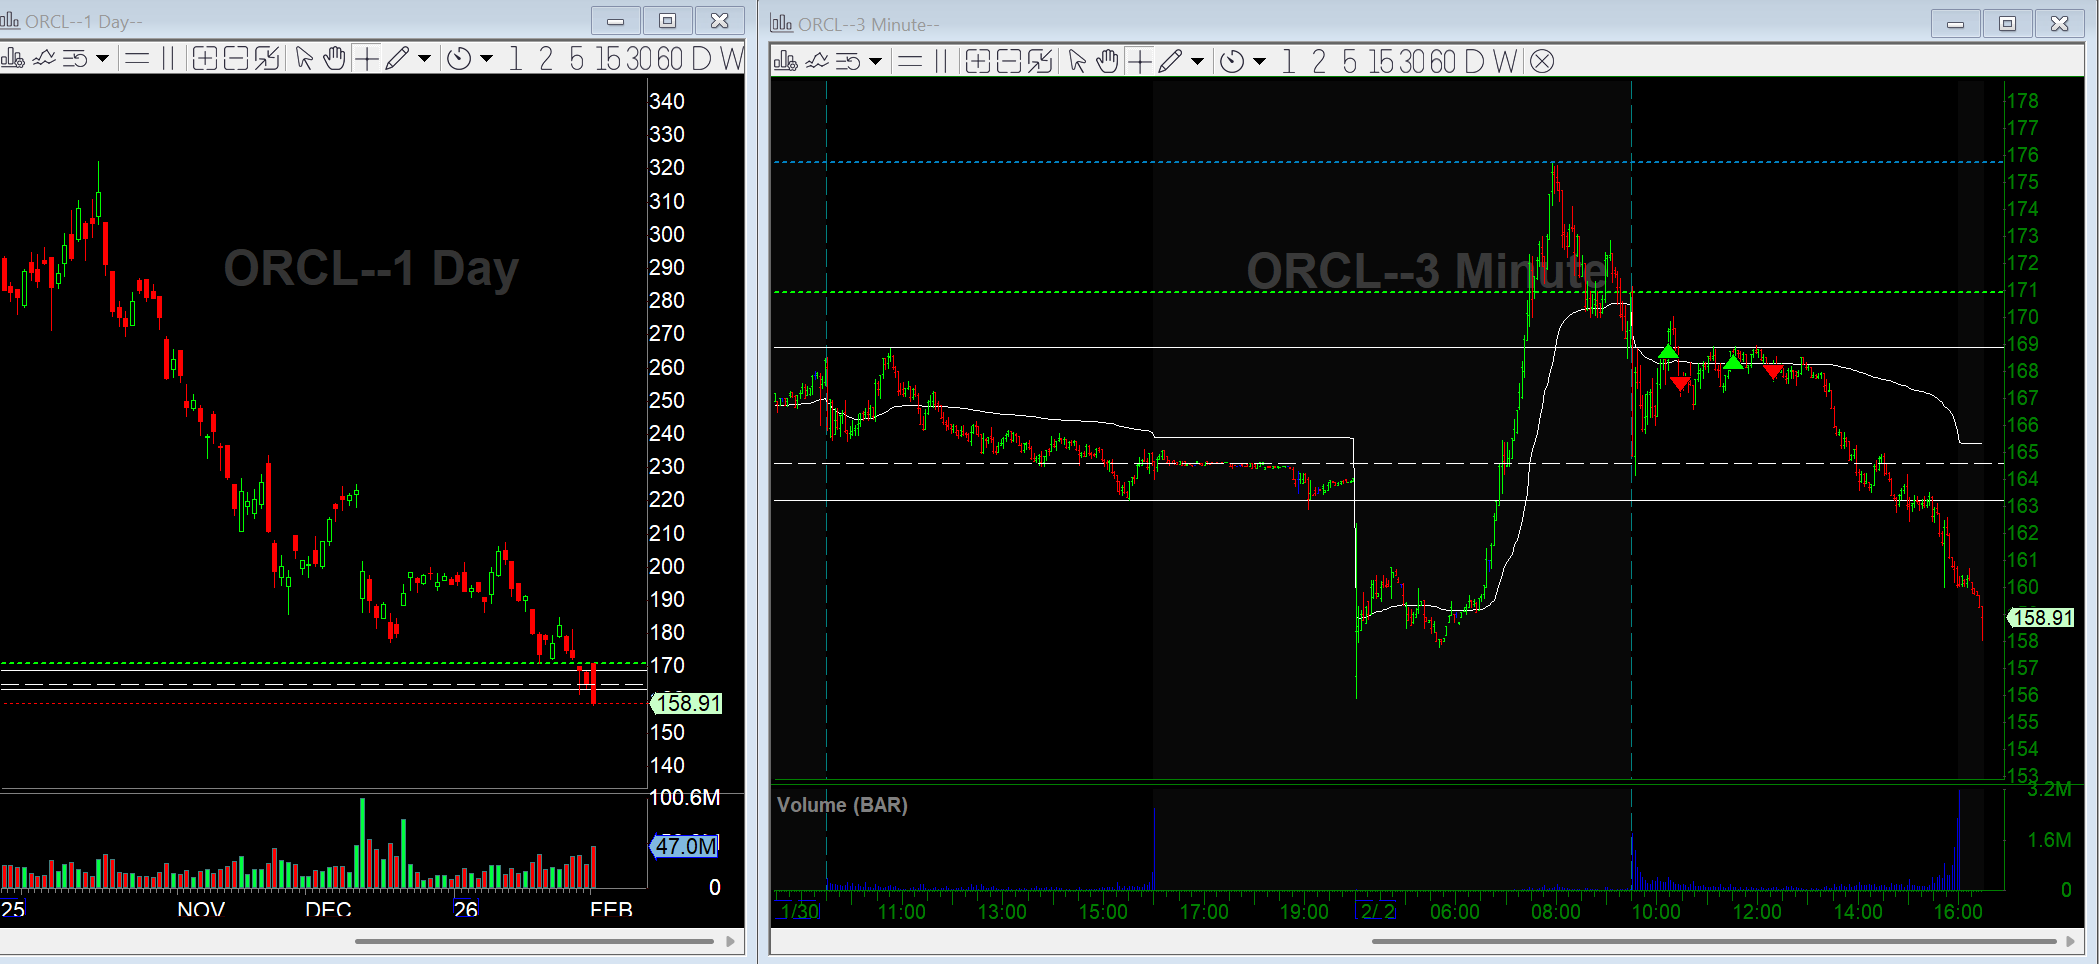Click the Volume (BAR) panel label
Screen dimensions: 2099x964
click(842, 805)
